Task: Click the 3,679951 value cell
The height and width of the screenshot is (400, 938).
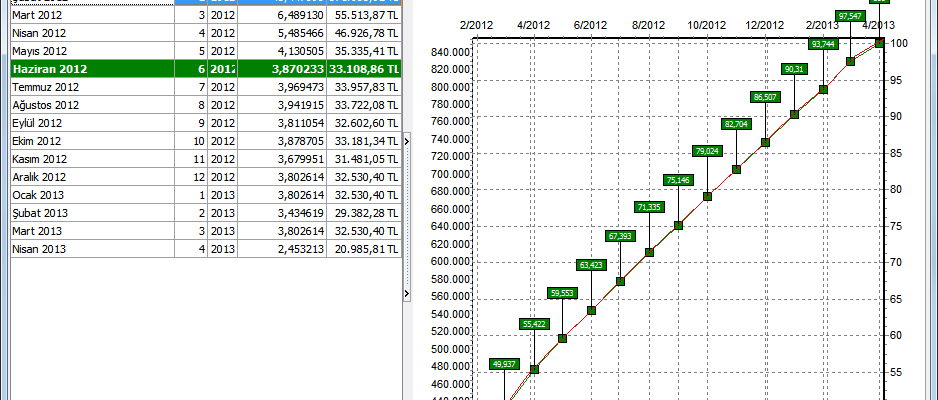Action: tap(296, 159)
